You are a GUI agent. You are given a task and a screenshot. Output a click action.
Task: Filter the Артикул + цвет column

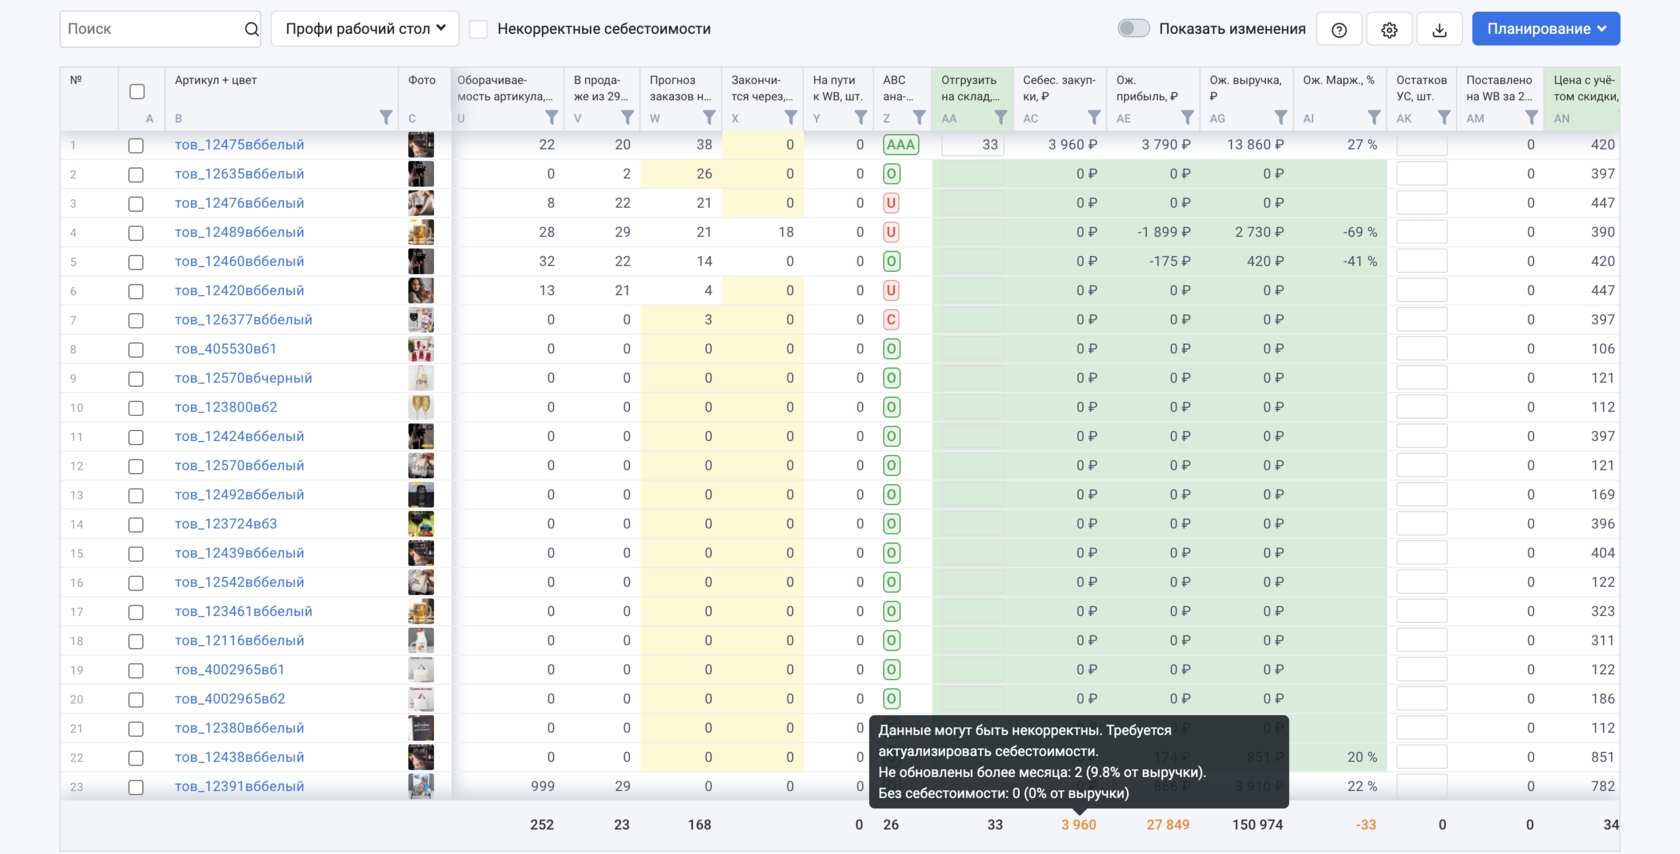click(x=386, y=118)
